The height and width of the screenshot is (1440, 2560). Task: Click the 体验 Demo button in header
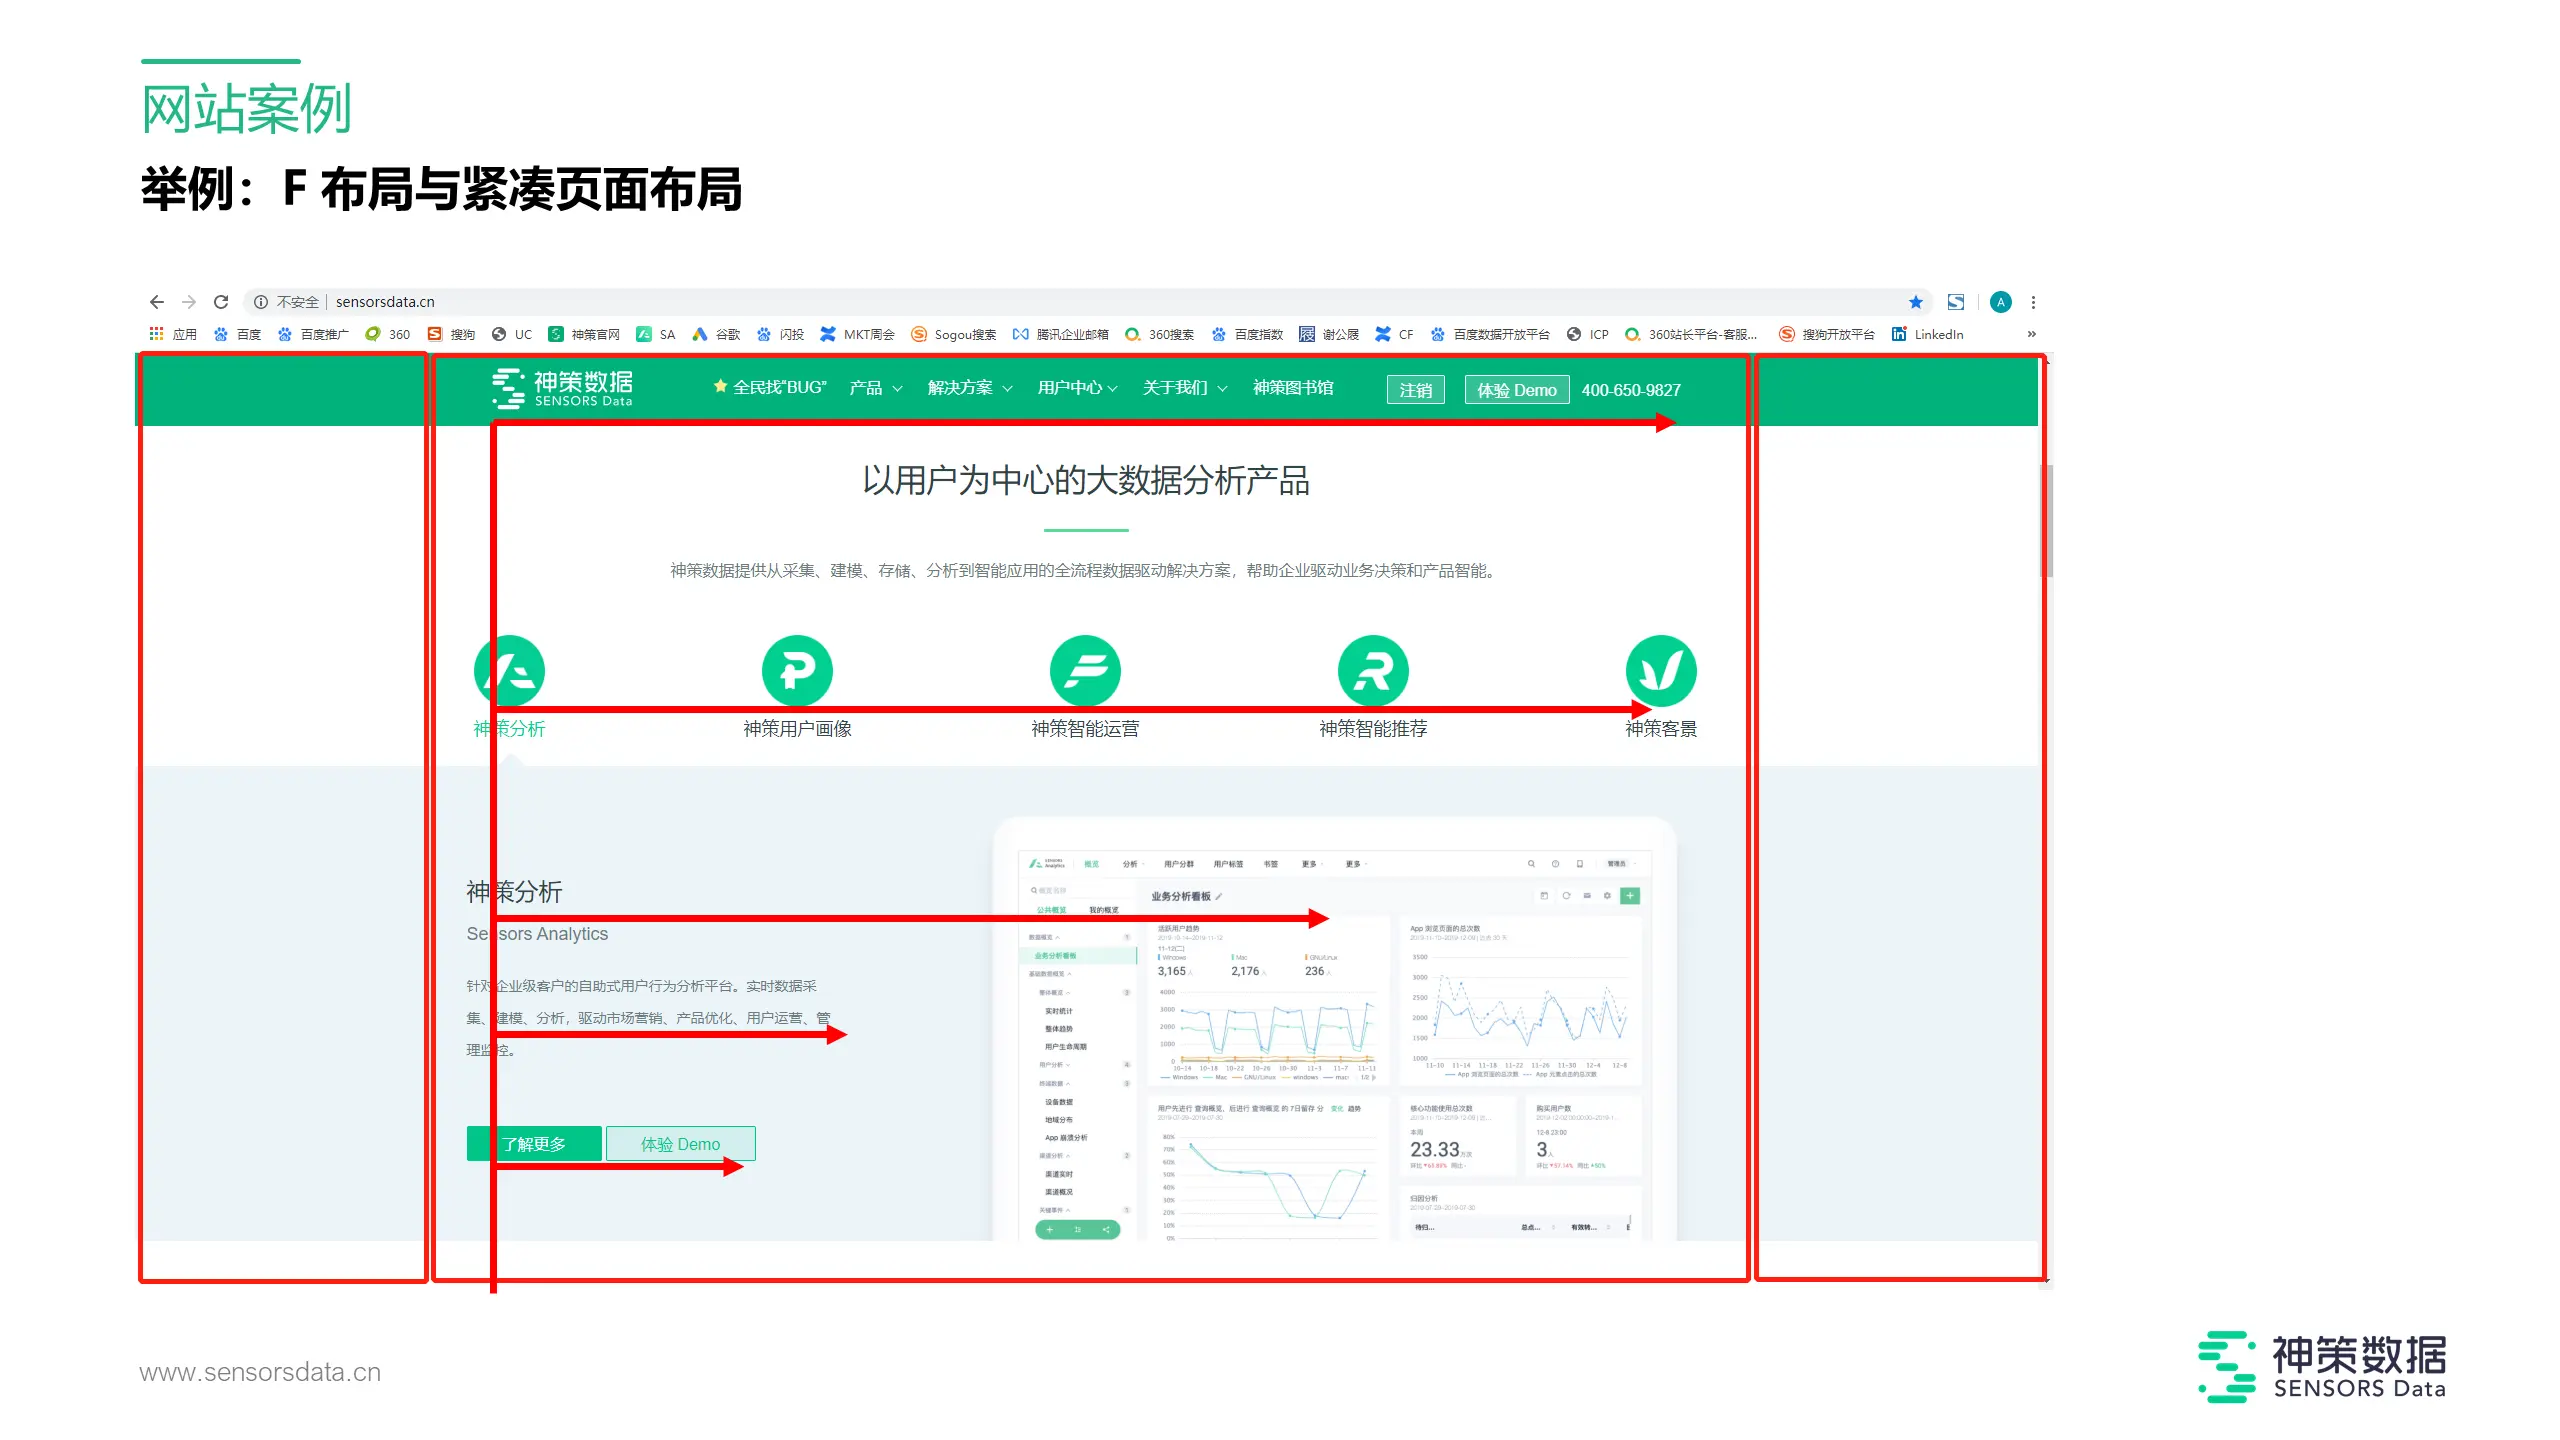tap(1516, 390)
